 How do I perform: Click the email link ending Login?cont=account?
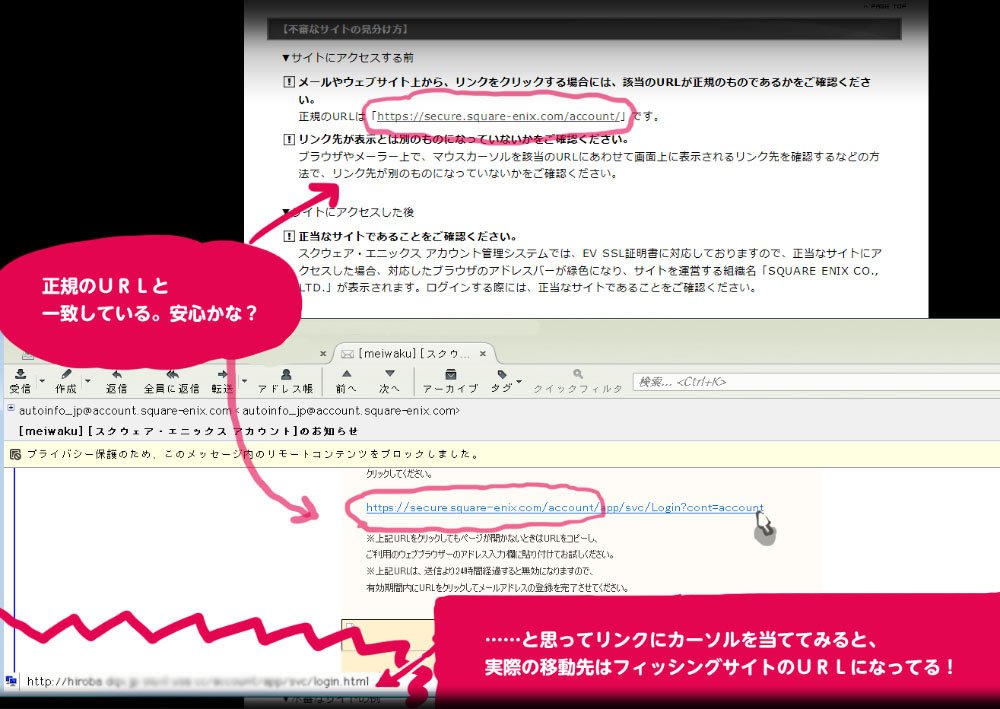[564, 508]
